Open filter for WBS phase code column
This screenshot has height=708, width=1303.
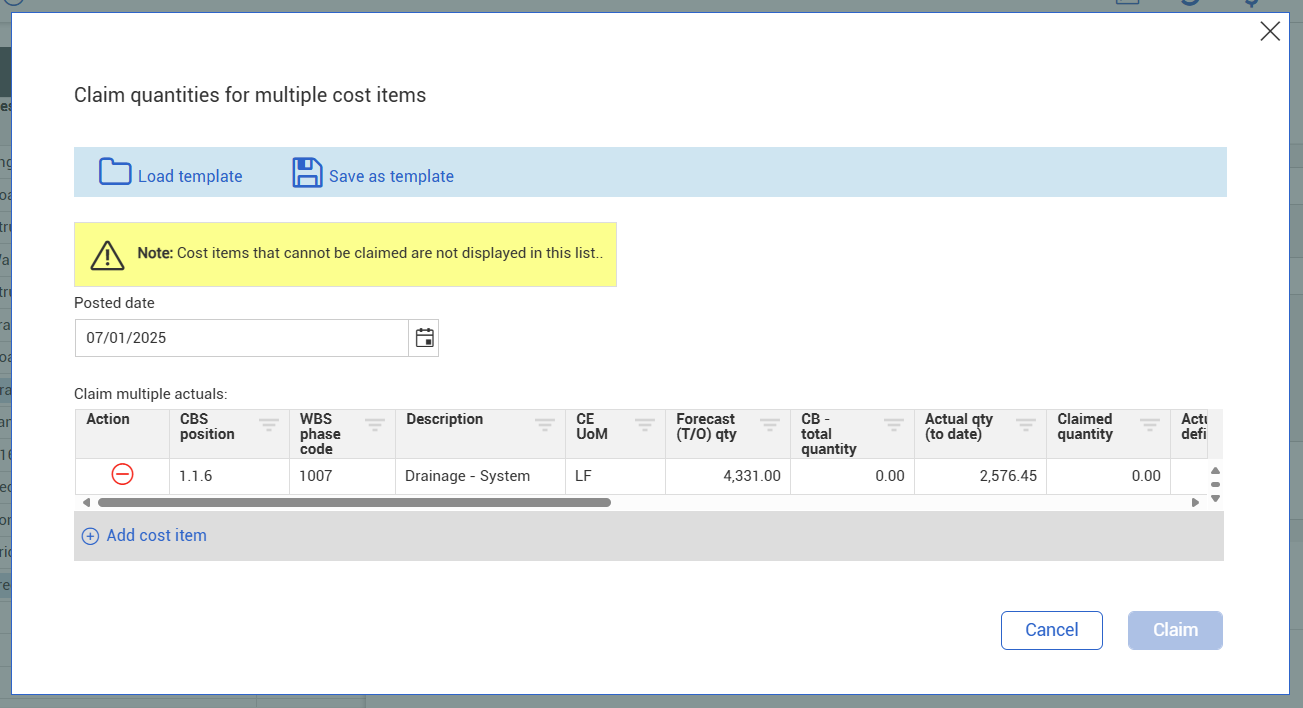[374, 424]
